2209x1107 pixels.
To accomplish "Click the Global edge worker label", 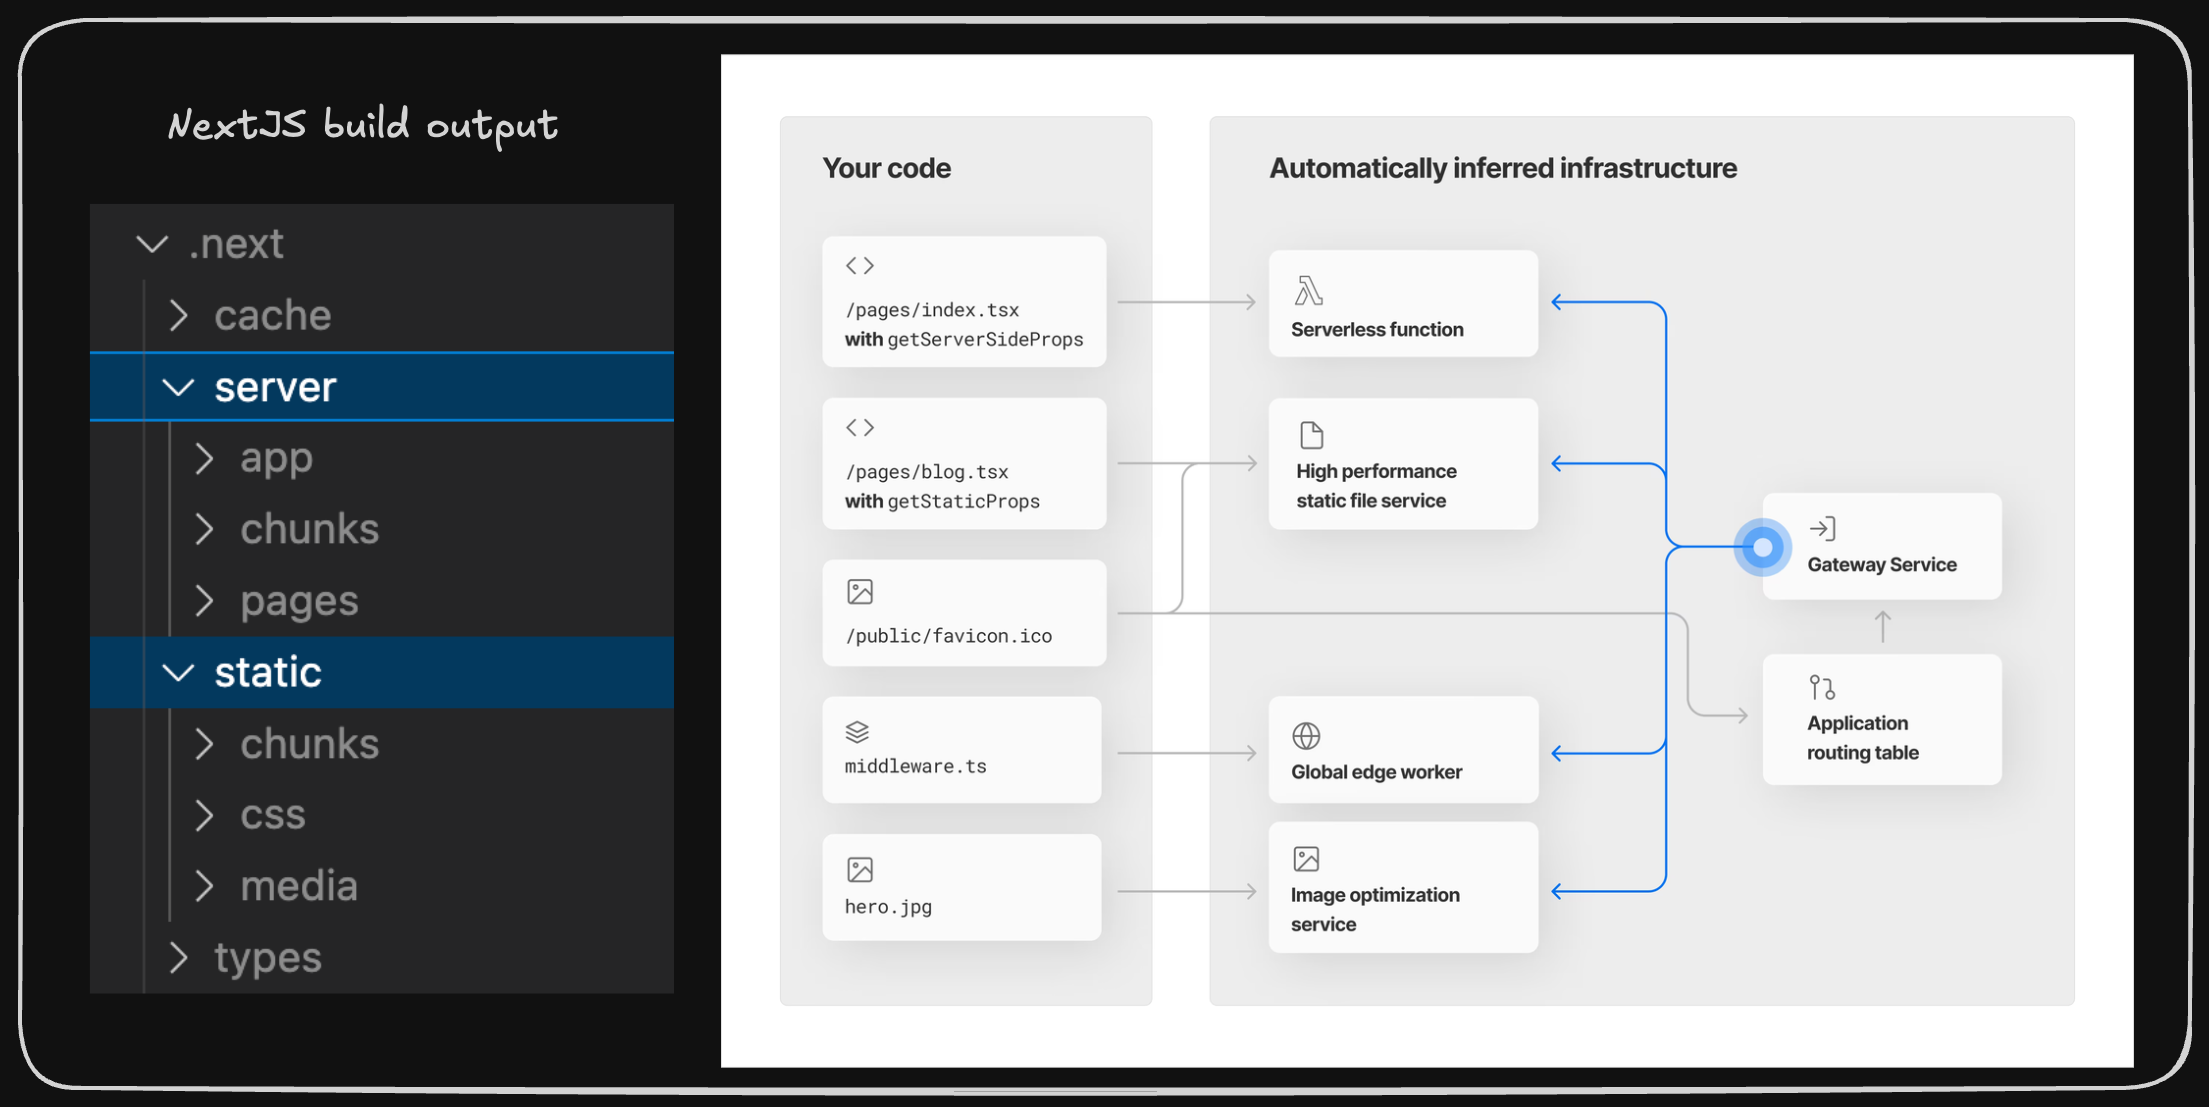I will [1376, 772].
